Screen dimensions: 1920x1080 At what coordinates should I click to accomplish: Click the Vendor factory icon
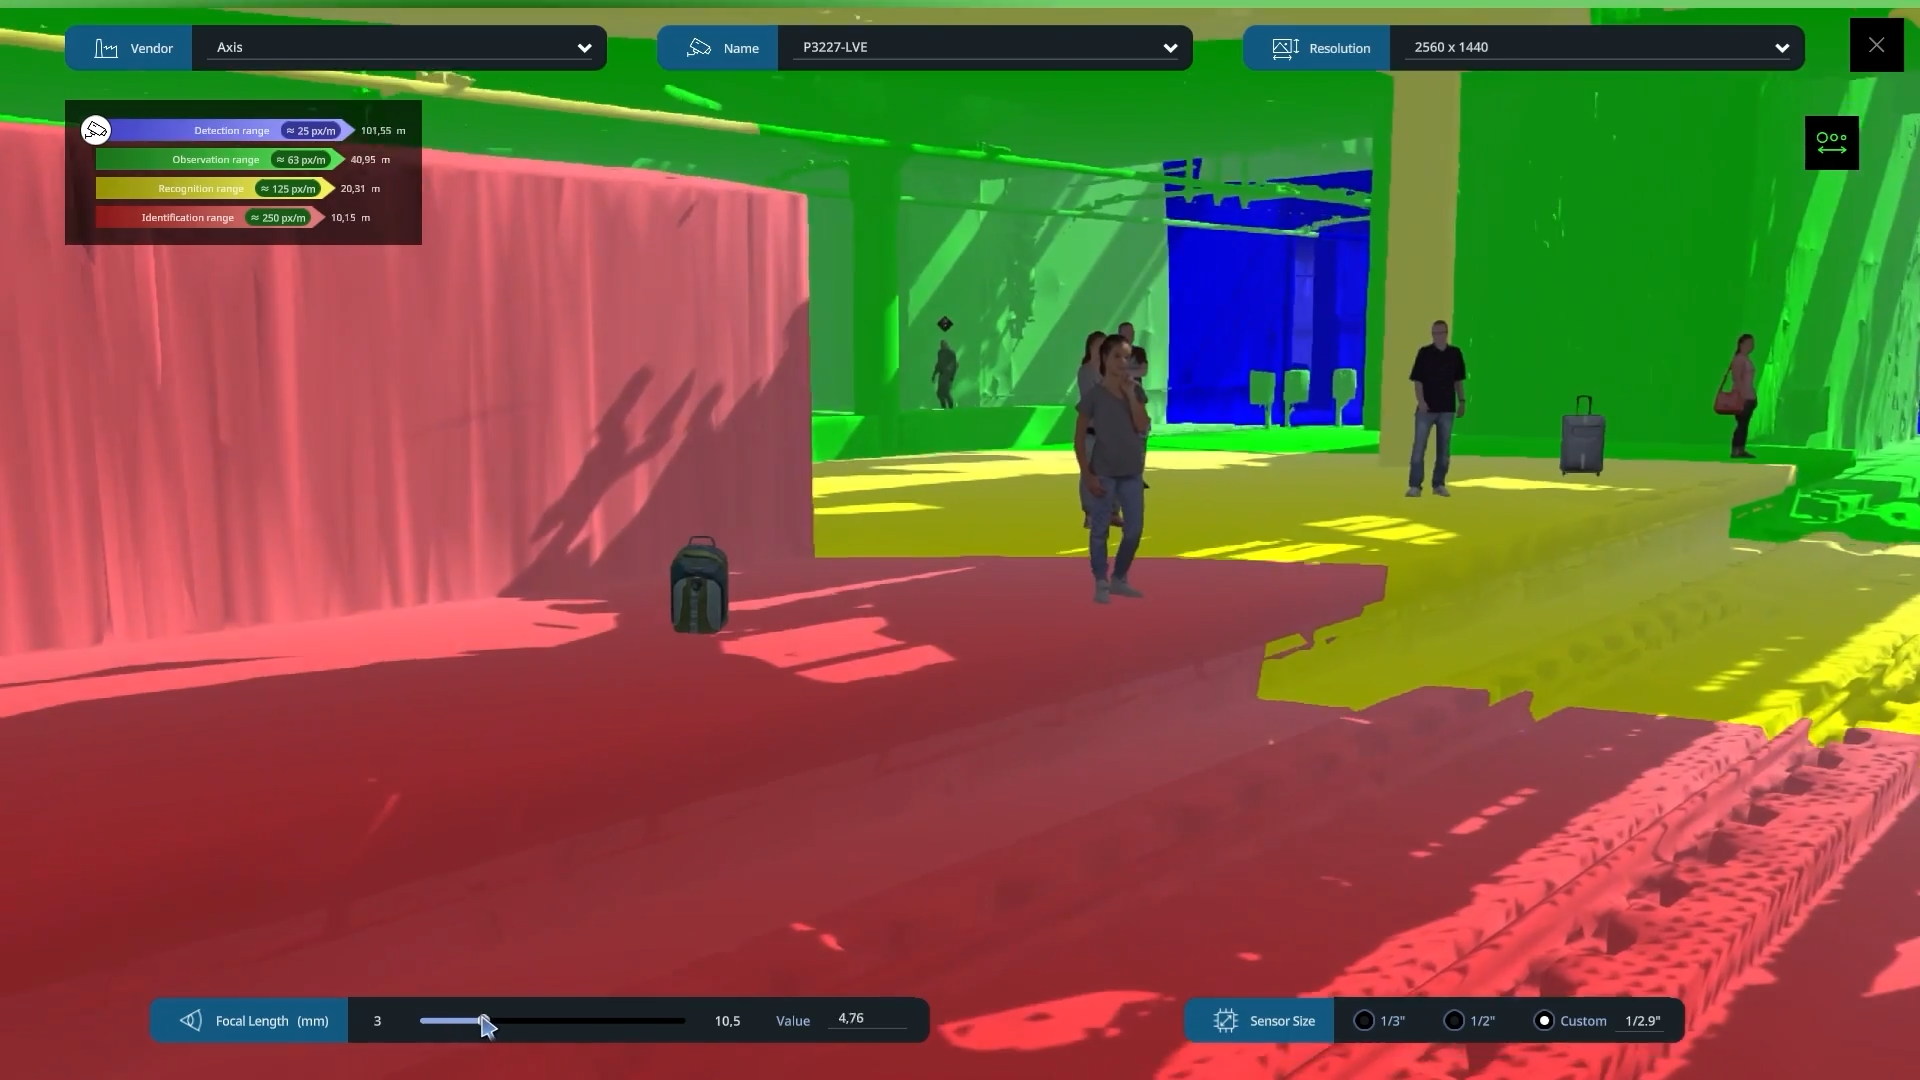tap(105, 48)
